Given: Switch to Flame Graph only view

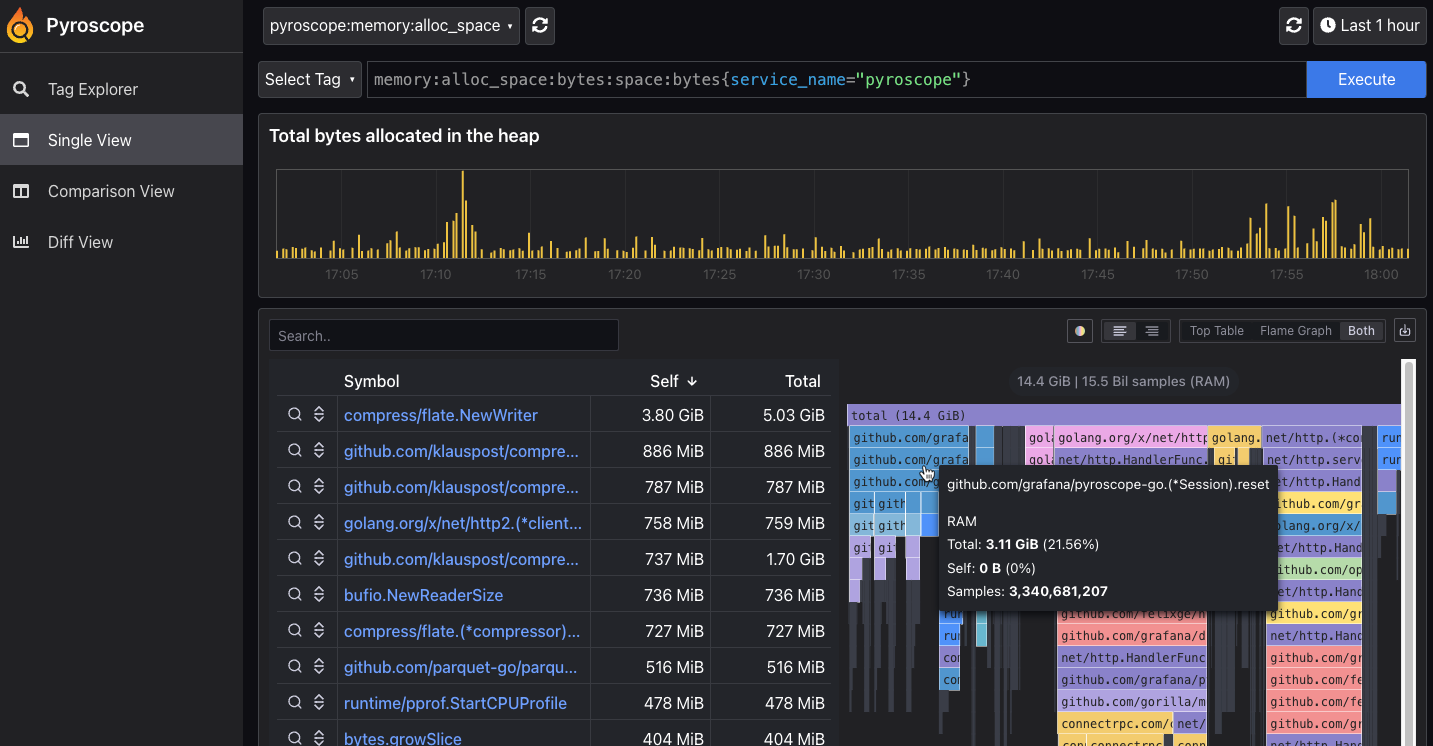Looking at the screenshot, I should click(1294, 330).
